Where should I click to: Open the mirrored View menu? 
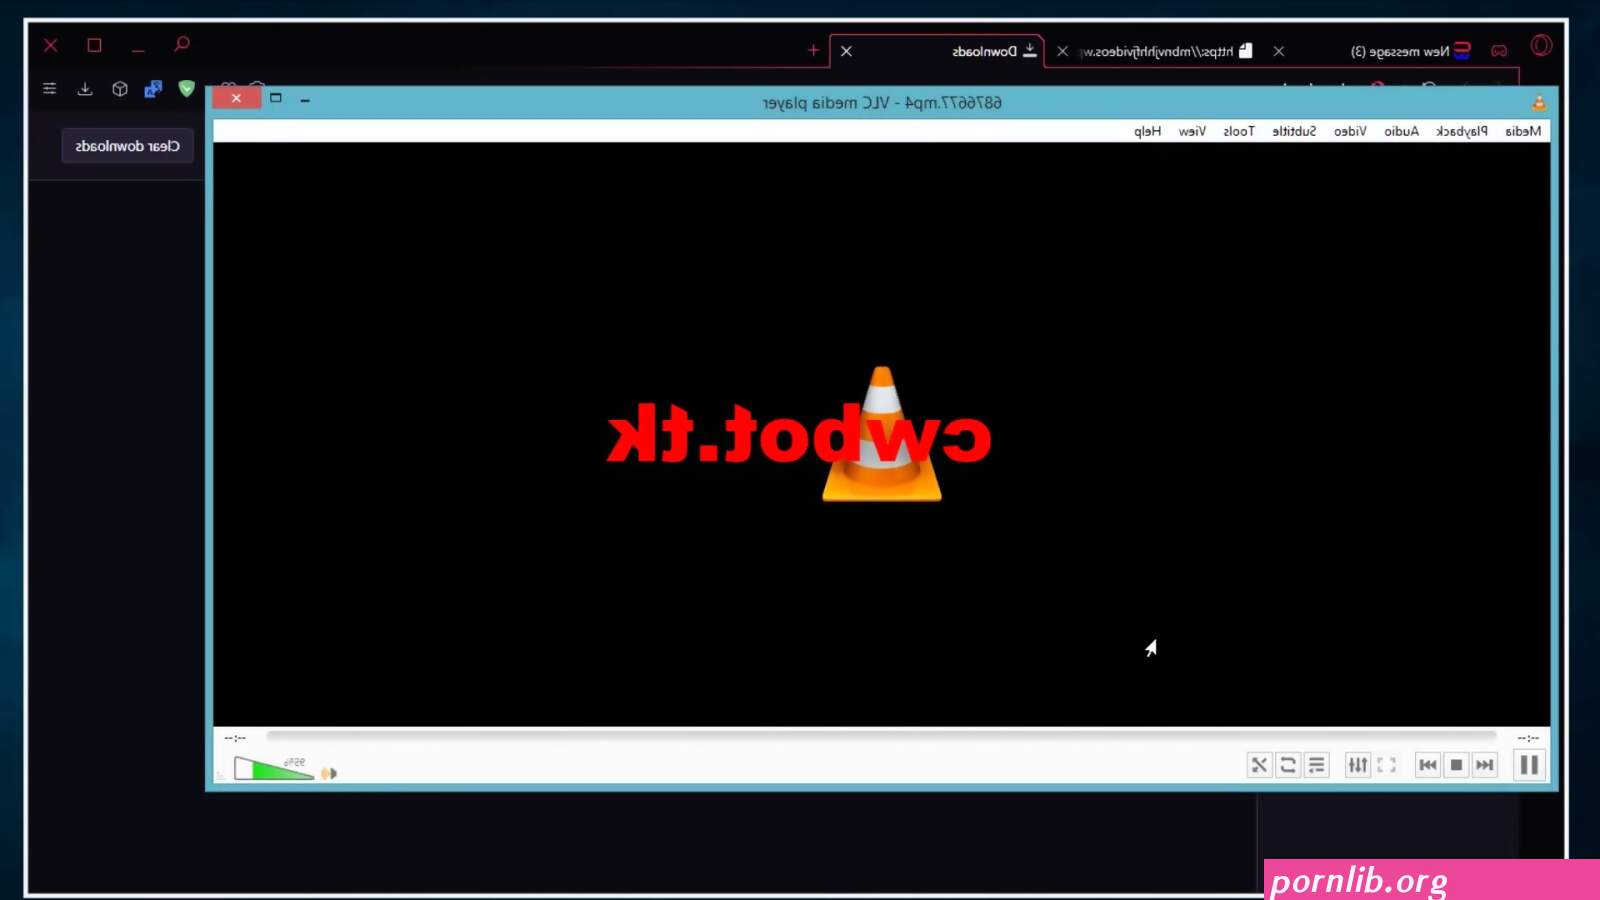[1192, 131]
